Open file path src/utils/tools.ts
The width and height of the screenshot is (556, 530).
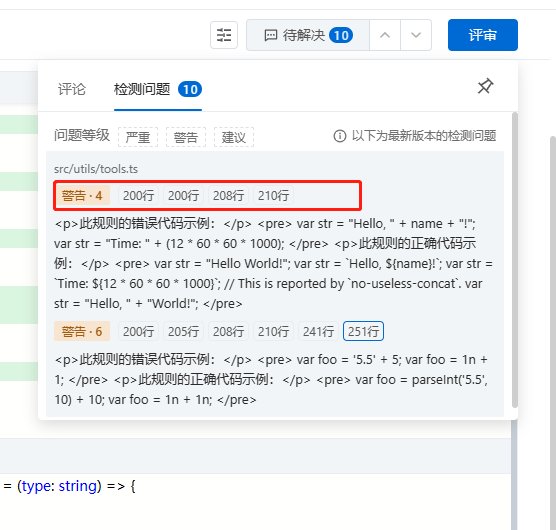pos(96,169)
